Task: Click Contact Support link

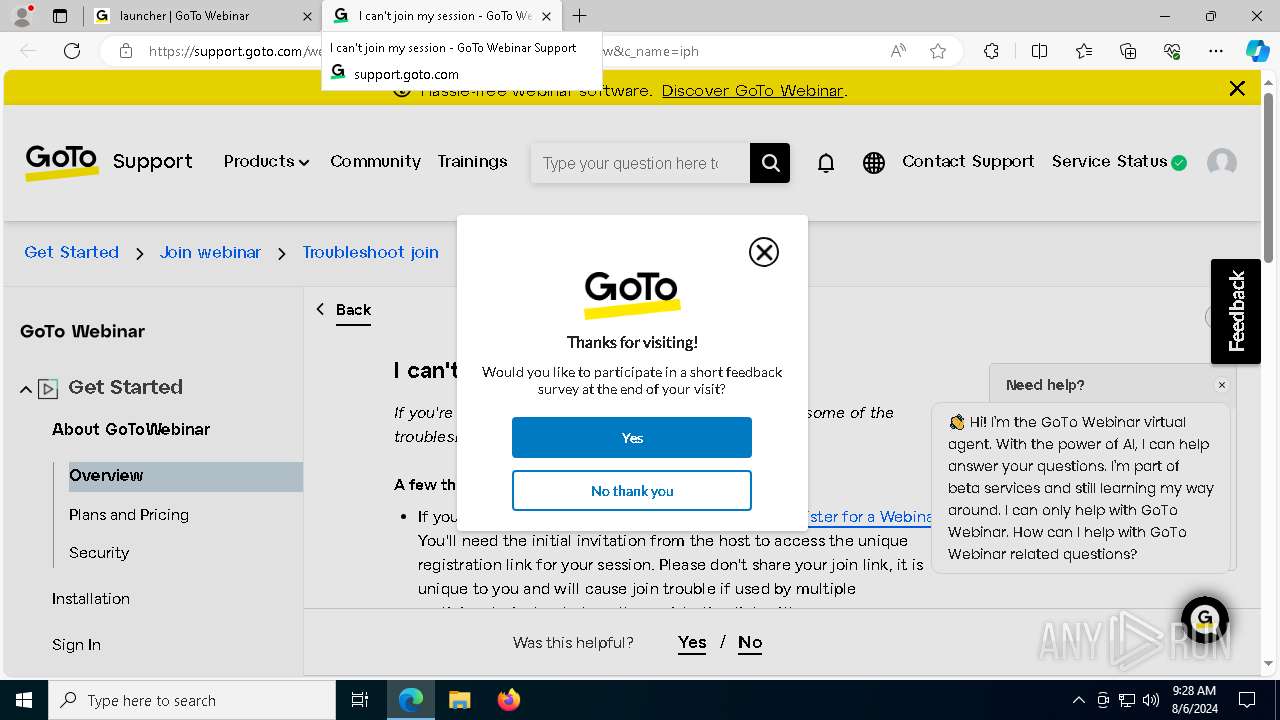Action: tap(968, 161)
